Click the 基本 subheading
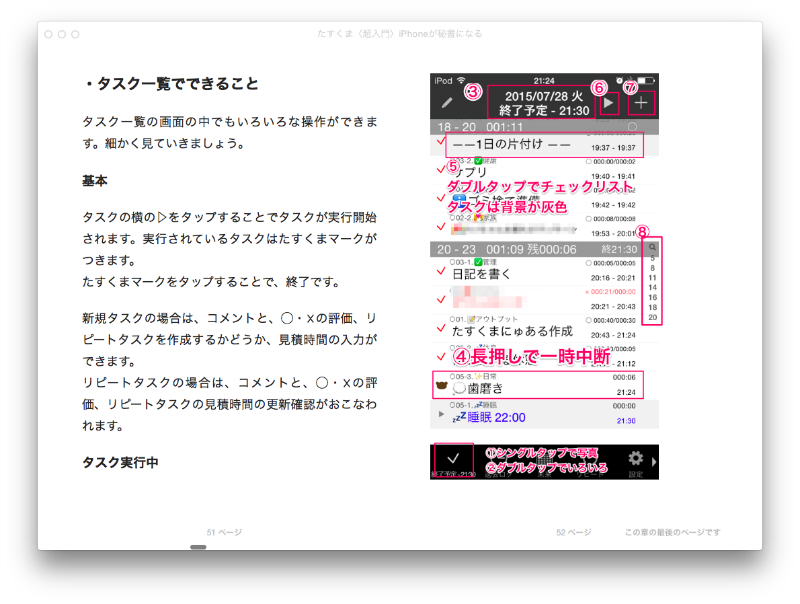Viewport: 800px width, 604px height. tap(94, 181)
